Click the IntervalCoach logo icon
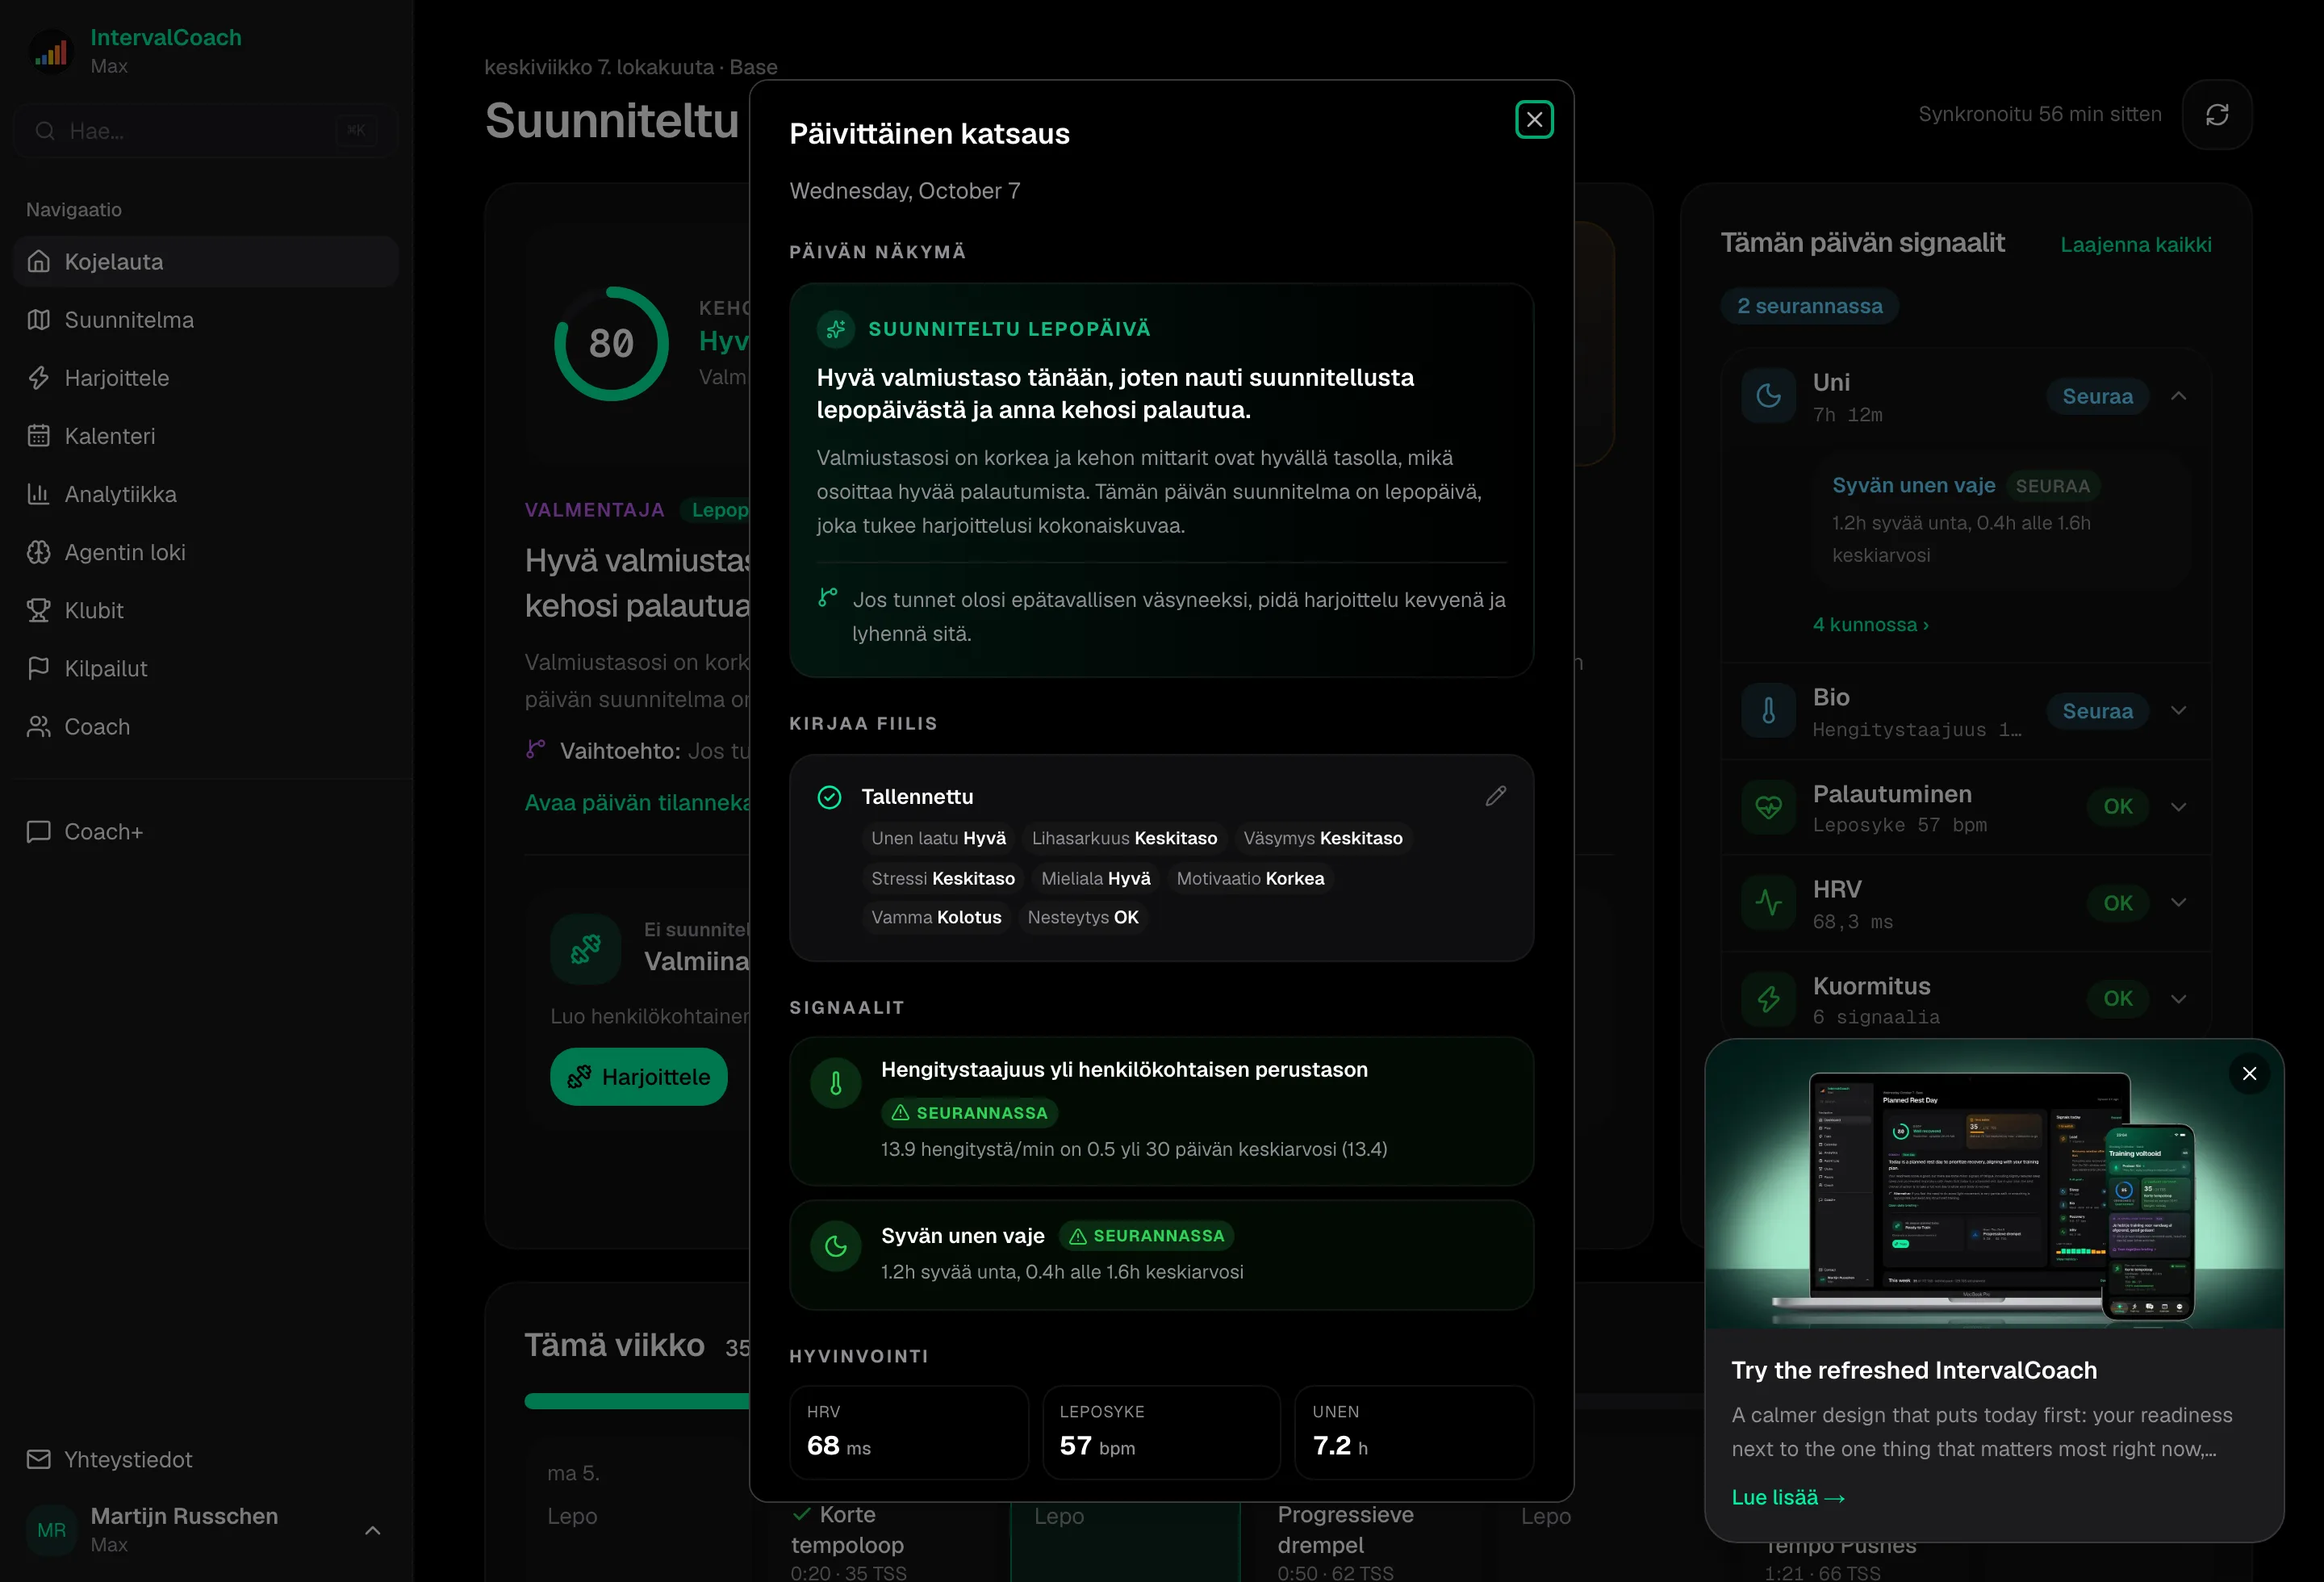 pyautogui.click(x=51, y=51)
